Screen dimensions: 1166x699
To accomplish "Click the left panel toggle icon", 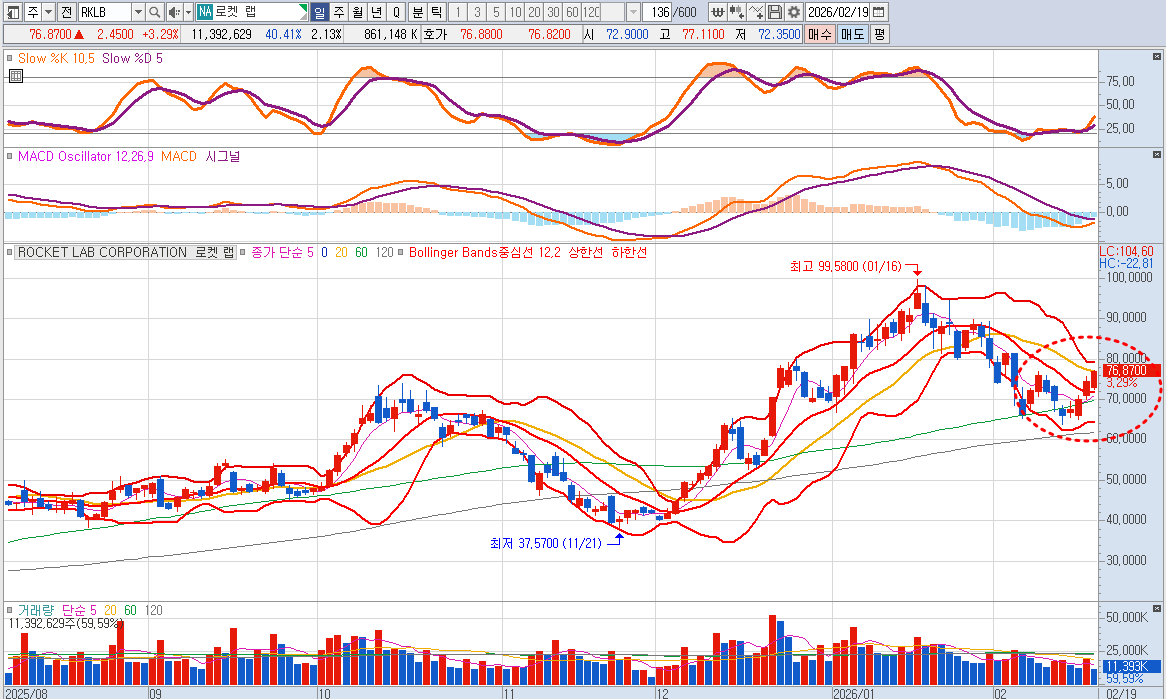I will [x=10, y=12].
